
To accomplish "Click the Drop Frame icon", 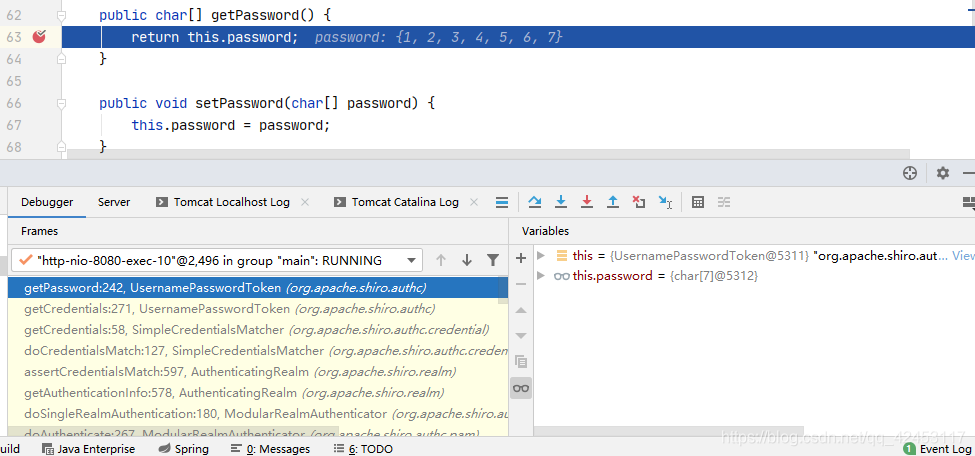I will 639,202.
